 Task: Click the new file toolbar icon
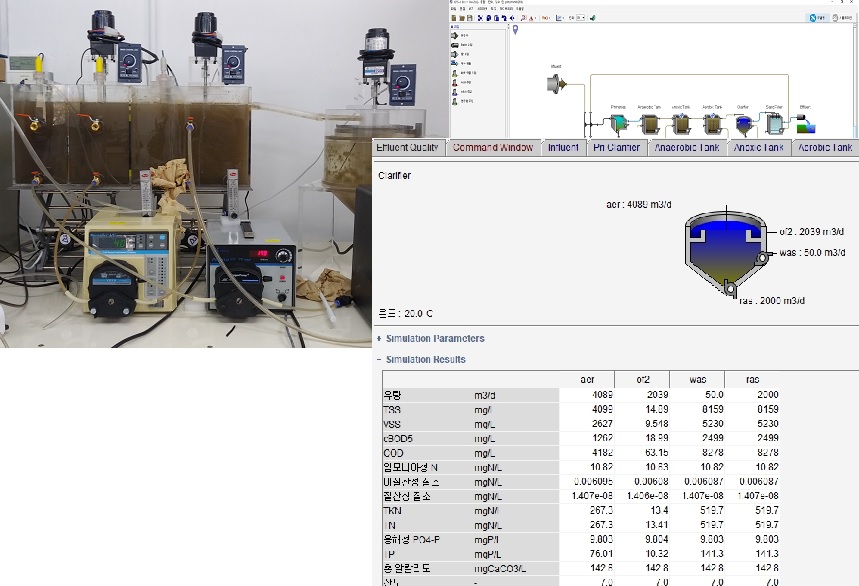454,18
